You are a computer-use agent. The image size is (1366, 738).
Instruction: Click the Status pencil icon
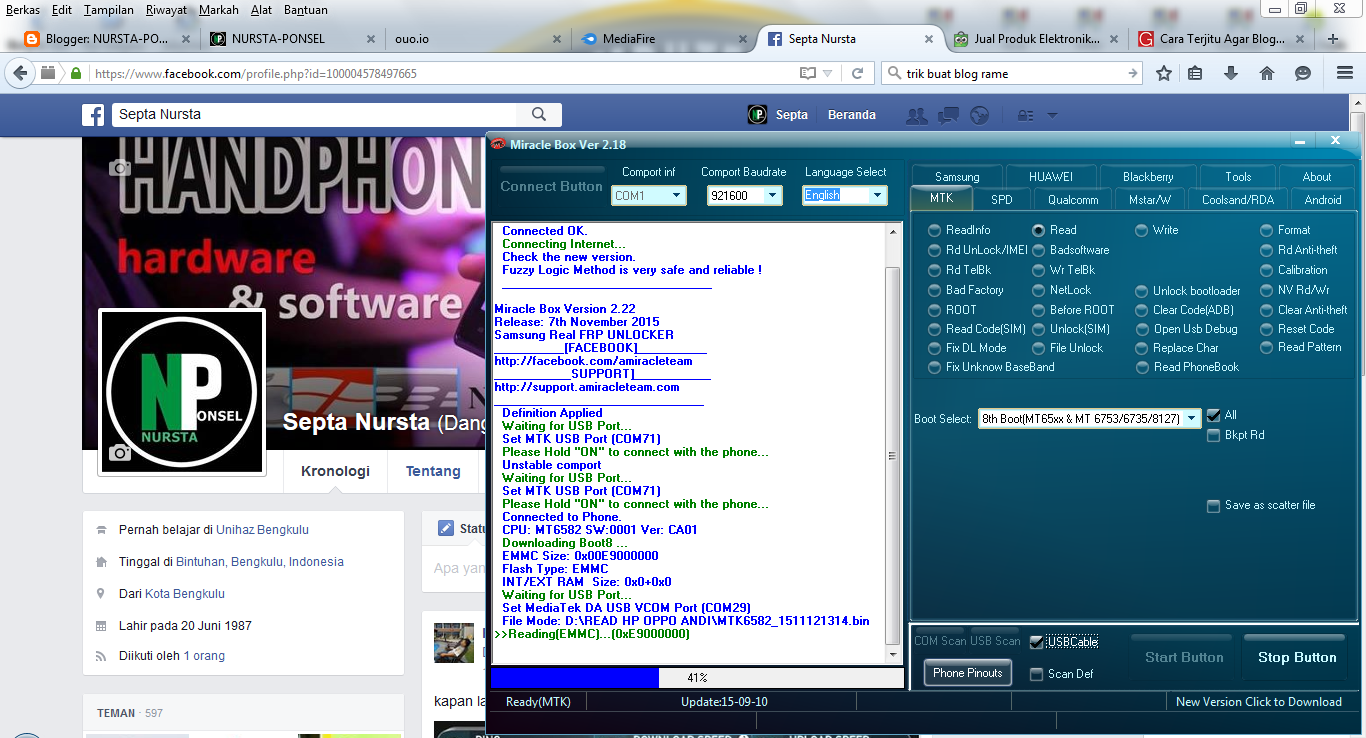[x=446, y=529]
